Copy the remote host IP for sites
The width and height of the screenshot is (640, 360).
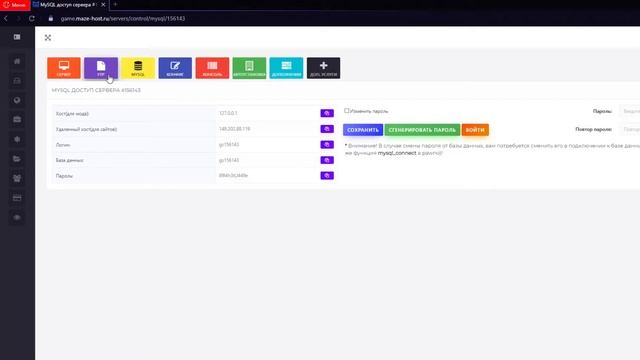click(x=327, y=129)
